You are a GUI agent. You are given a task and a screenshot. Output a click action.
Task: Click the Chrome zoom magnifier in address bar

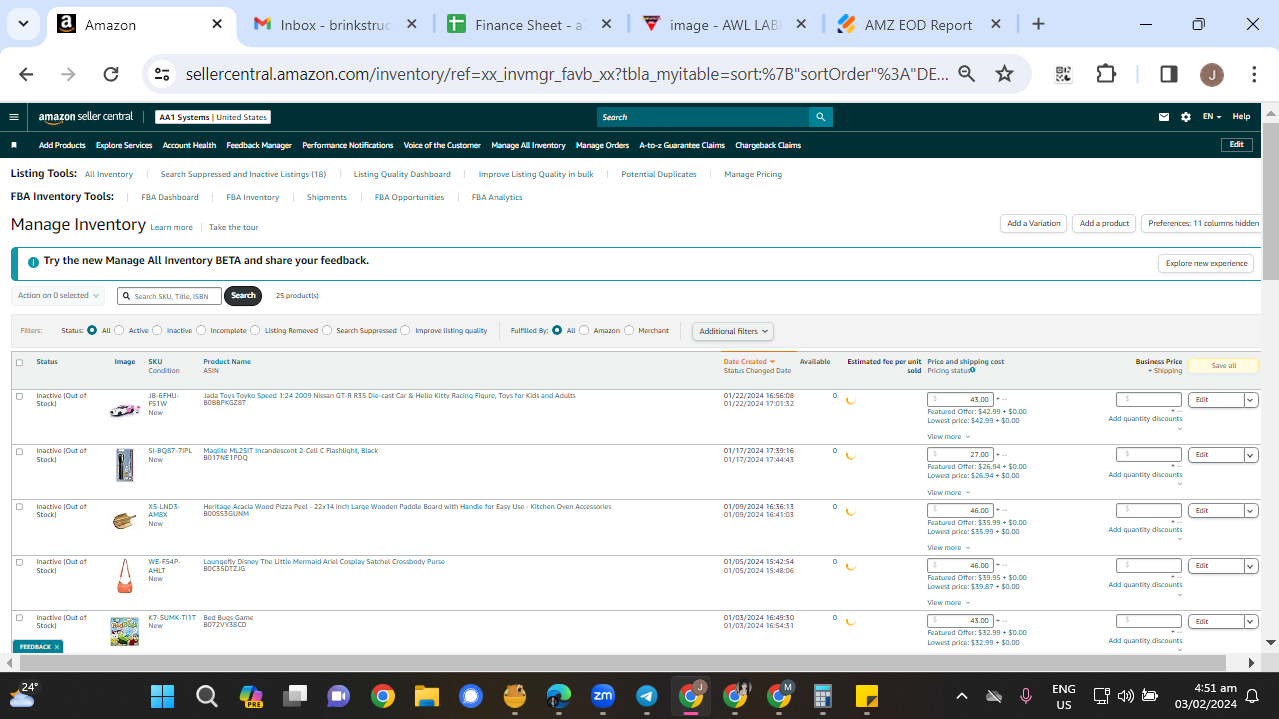[x=966, y=74]
